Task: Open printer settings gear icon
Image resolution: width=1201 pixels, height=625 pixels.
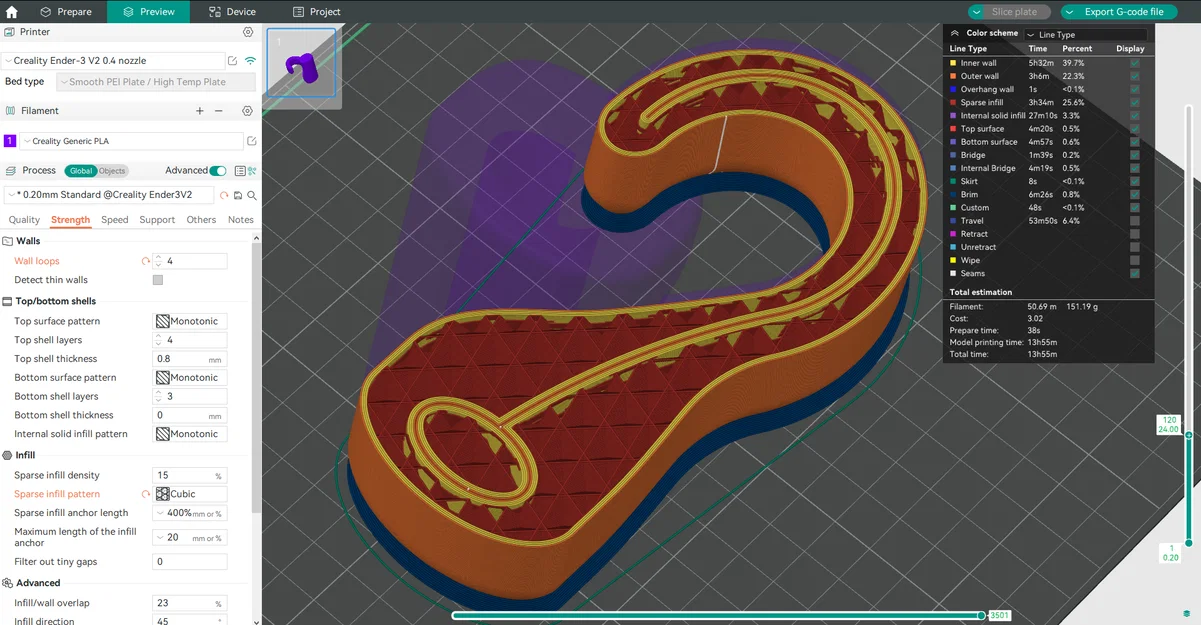Action: click(x=248, y=32)
